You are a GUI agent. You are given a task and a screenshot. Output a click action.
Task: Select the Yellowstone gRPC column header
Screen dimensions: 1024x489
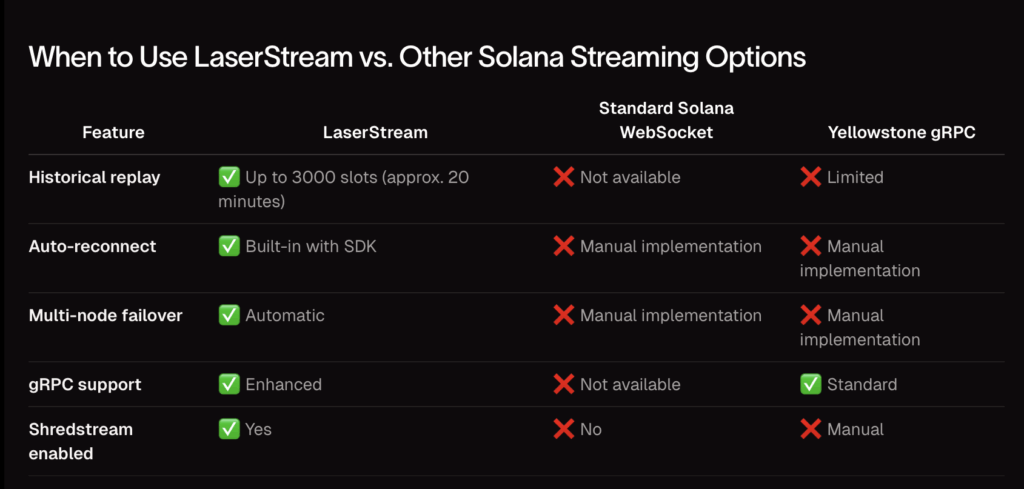(902, 133)
